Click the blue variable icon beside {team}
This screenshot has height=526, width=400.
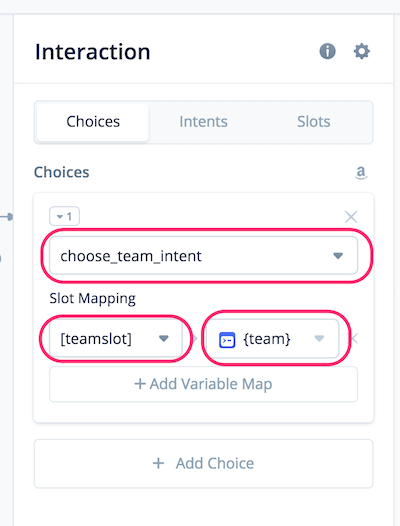tap(227, 339)
